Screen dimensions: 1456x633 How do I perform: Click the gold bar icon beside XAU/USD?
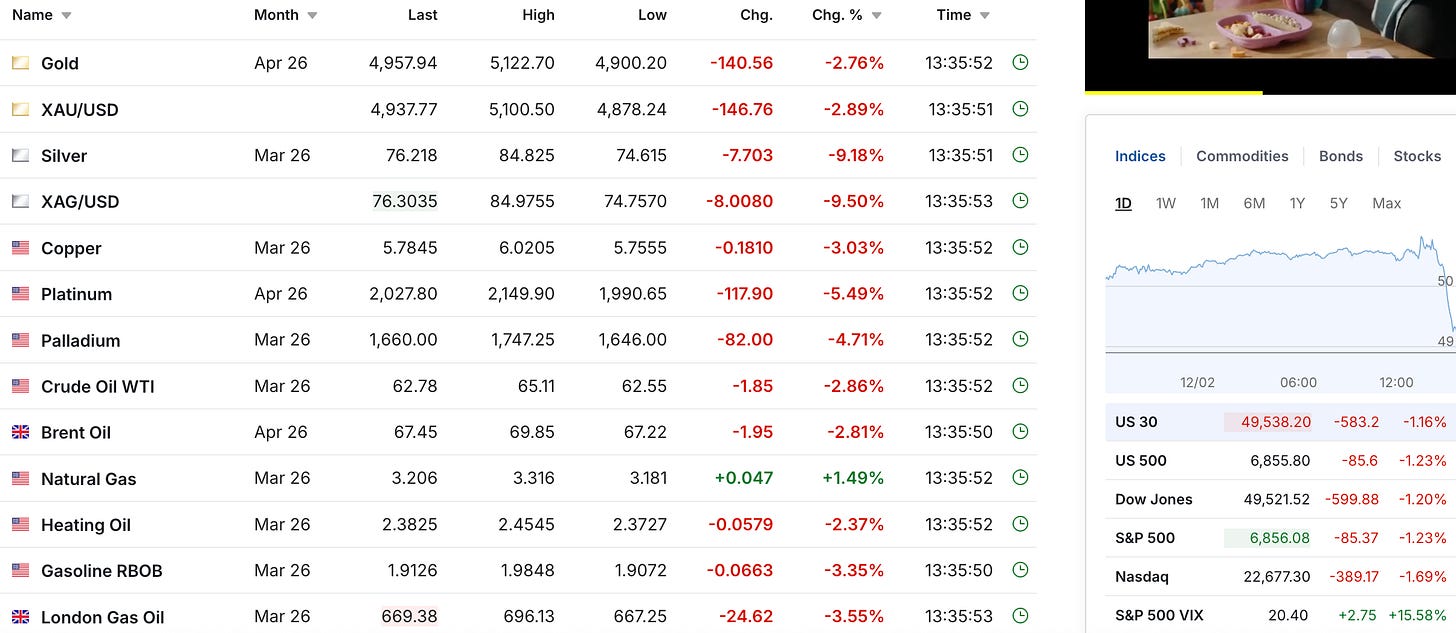coord(20,109)
